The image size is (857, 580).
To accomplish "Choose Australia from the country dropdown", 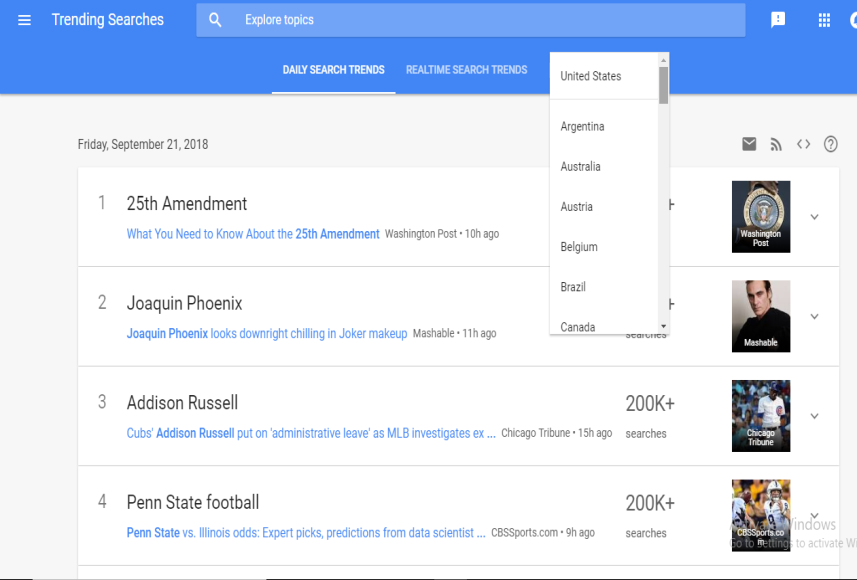I will [x=604, y=166].
